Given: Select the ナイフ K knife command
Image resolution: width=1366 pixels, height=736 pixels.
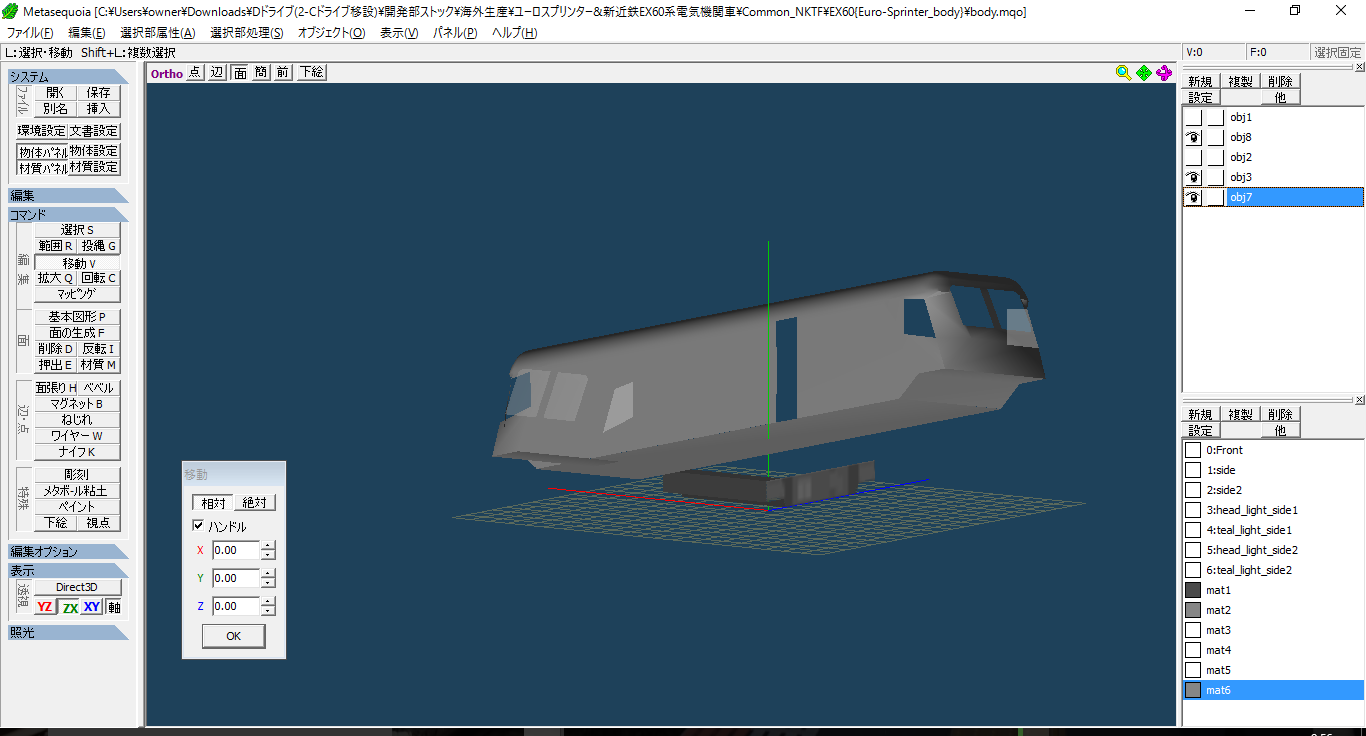Looking at the screenshot, I should [77, 452].
